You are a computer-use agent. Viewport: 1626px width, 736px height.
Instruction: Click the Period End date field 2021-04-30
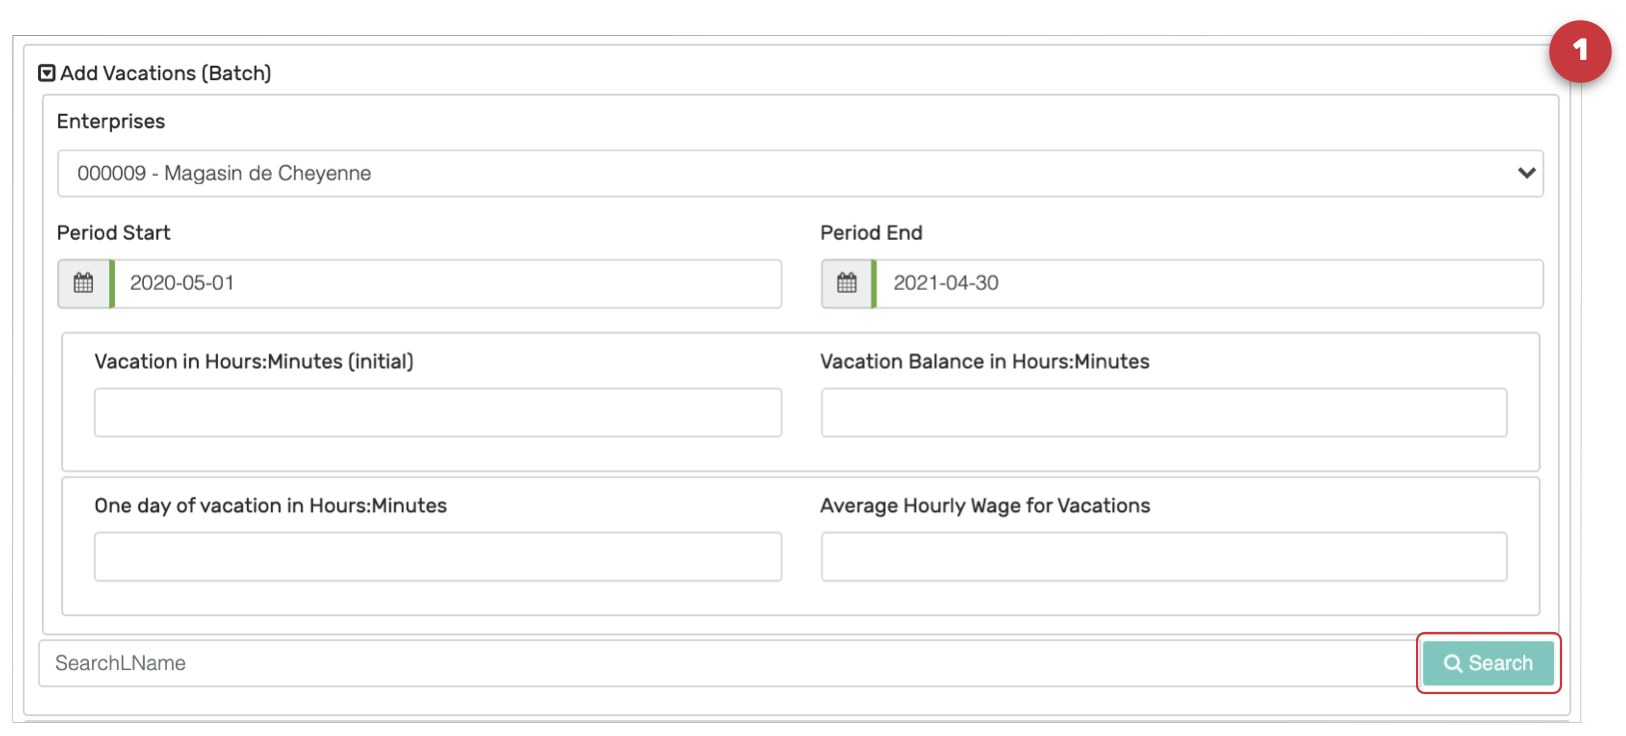1209,283
